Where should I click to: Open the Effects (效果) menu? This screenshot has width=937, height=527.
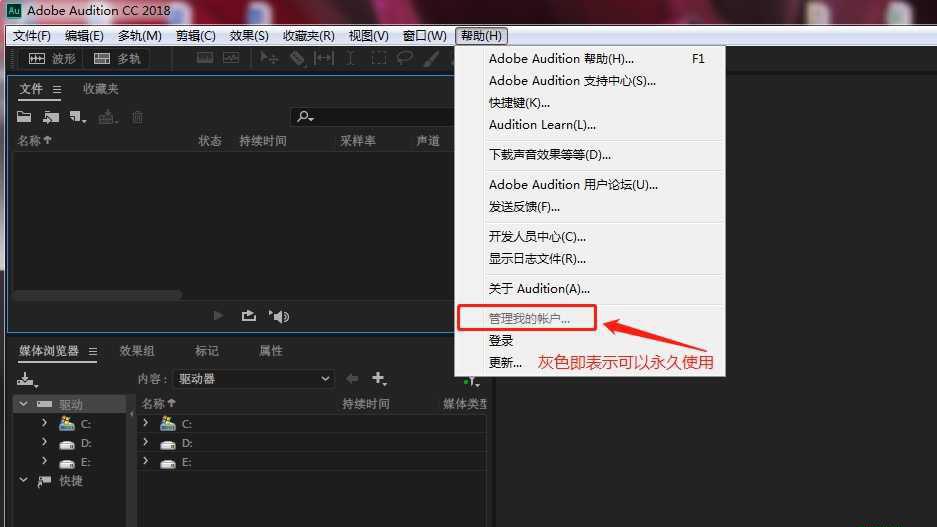pyautogui.click(x=249, y=36)
